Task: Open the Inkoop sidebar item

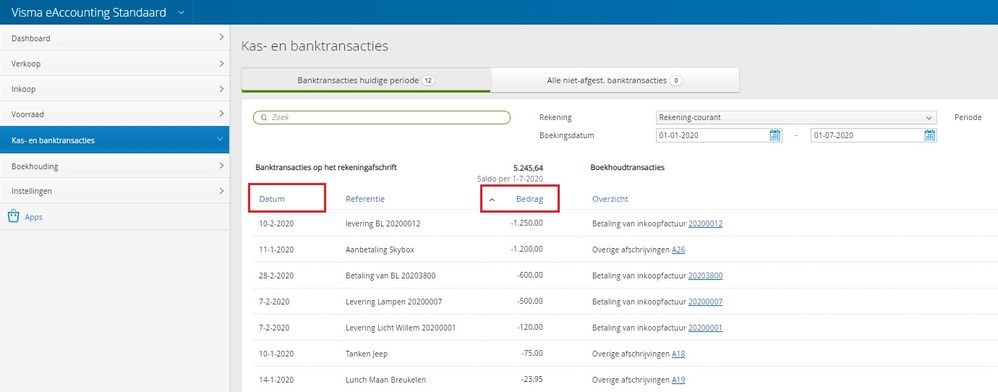Action: [115, 89]
